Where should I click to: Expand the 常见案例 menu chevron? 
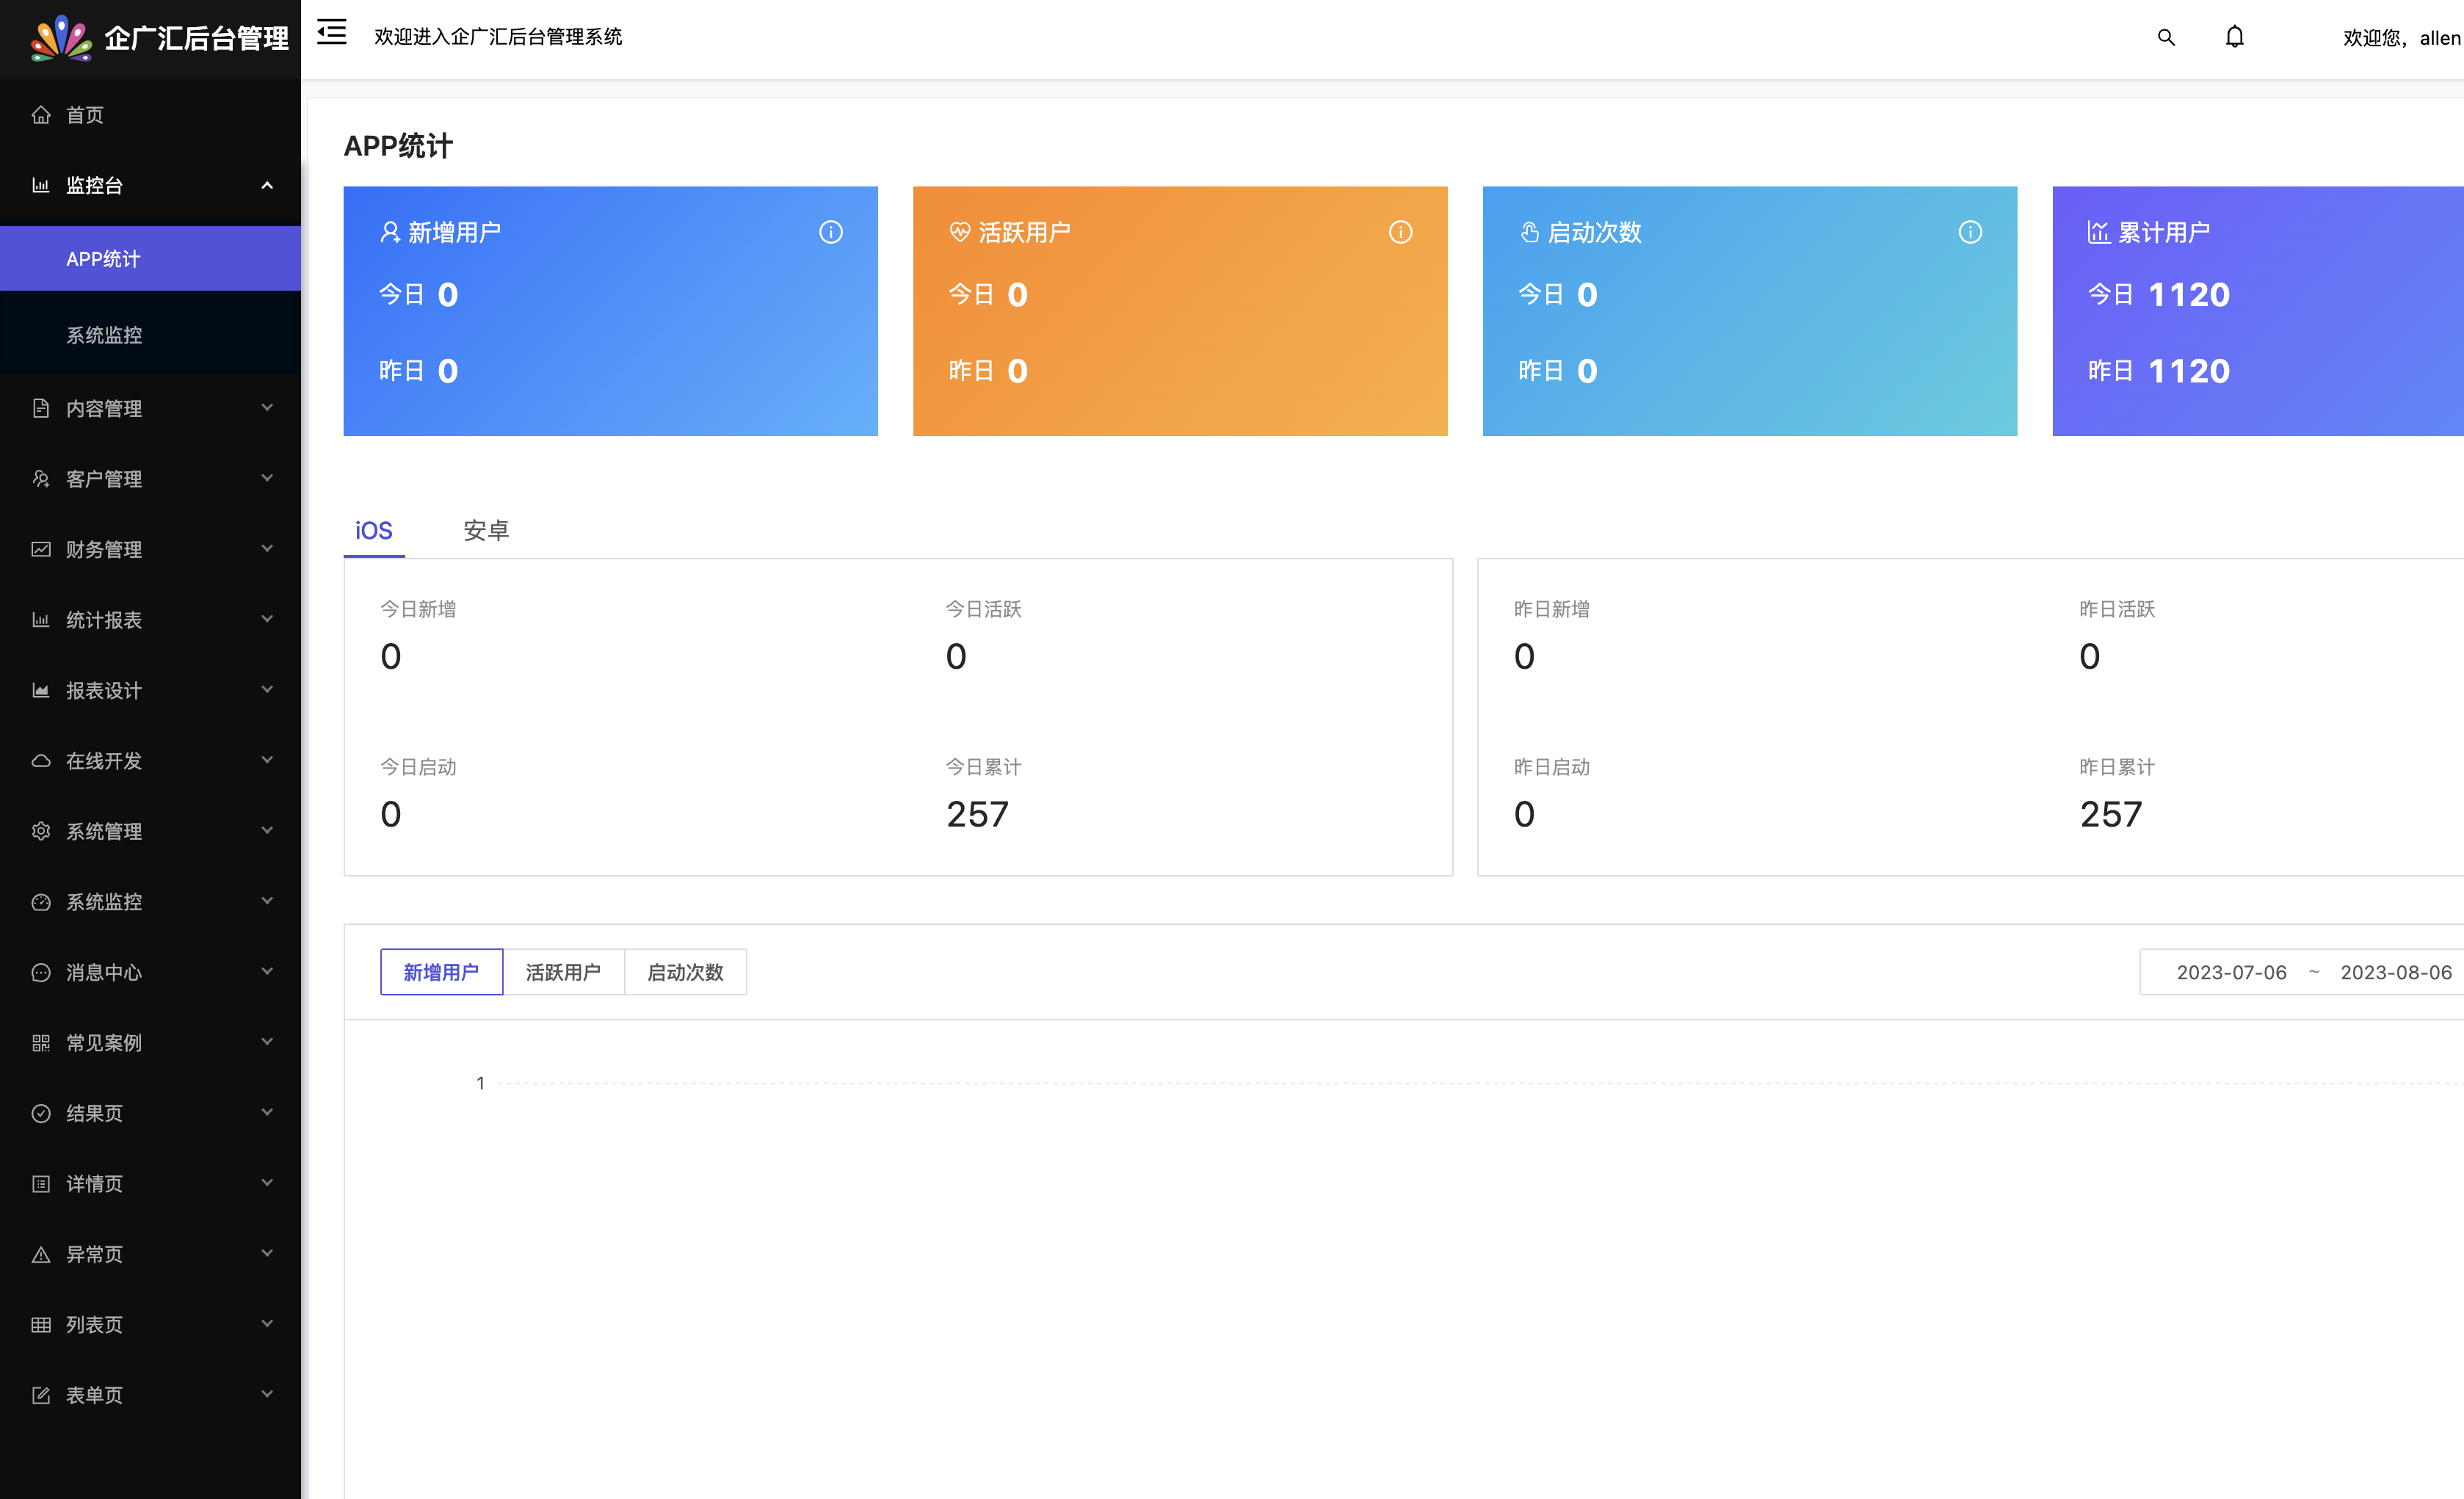267,1042
